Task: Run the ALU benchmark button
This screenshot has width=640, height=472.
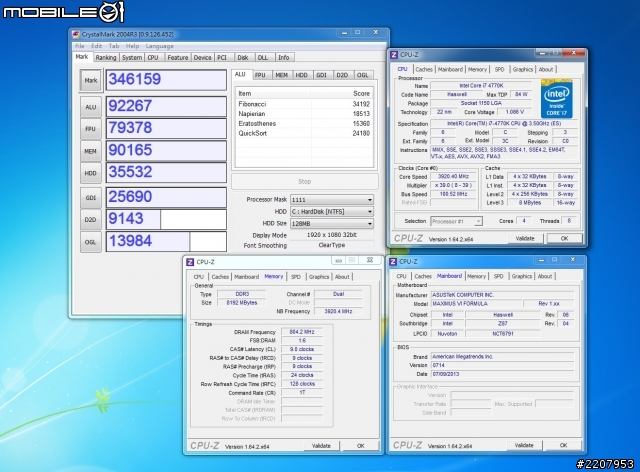Action: [91, 107]
